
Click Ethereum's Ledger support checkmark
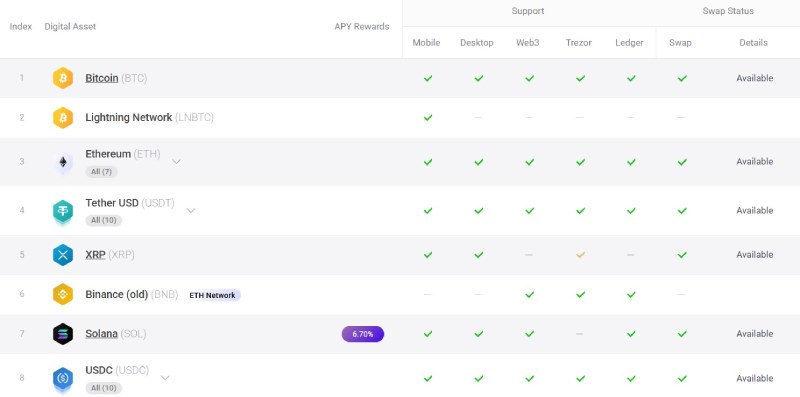[x=631, y=162]
